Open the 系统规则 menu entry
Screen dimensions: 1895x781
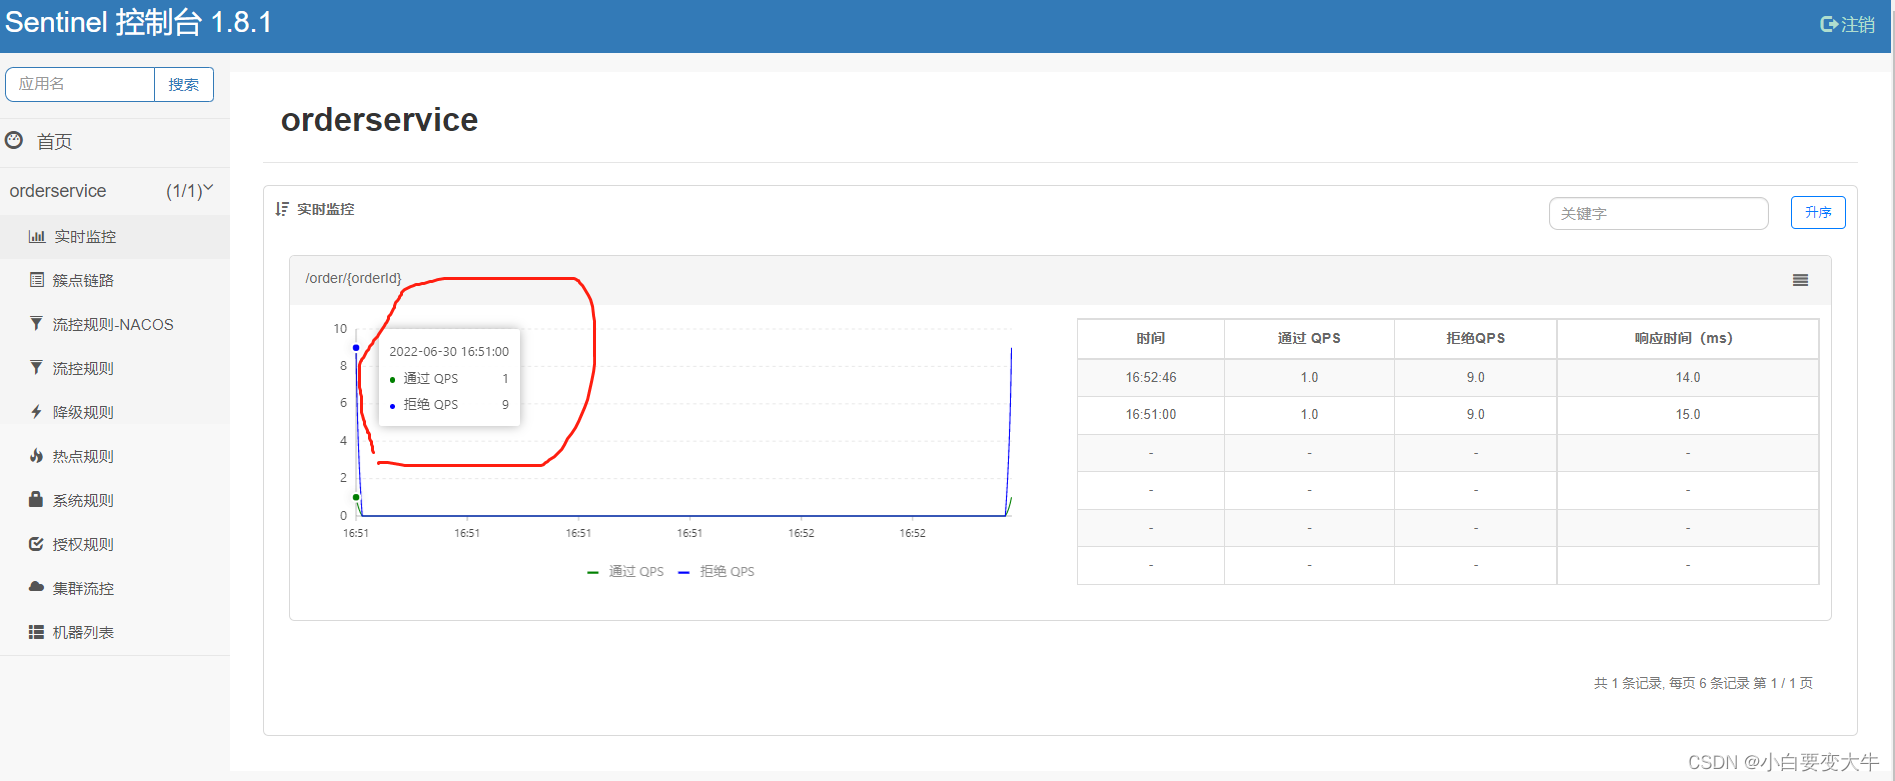83,501
